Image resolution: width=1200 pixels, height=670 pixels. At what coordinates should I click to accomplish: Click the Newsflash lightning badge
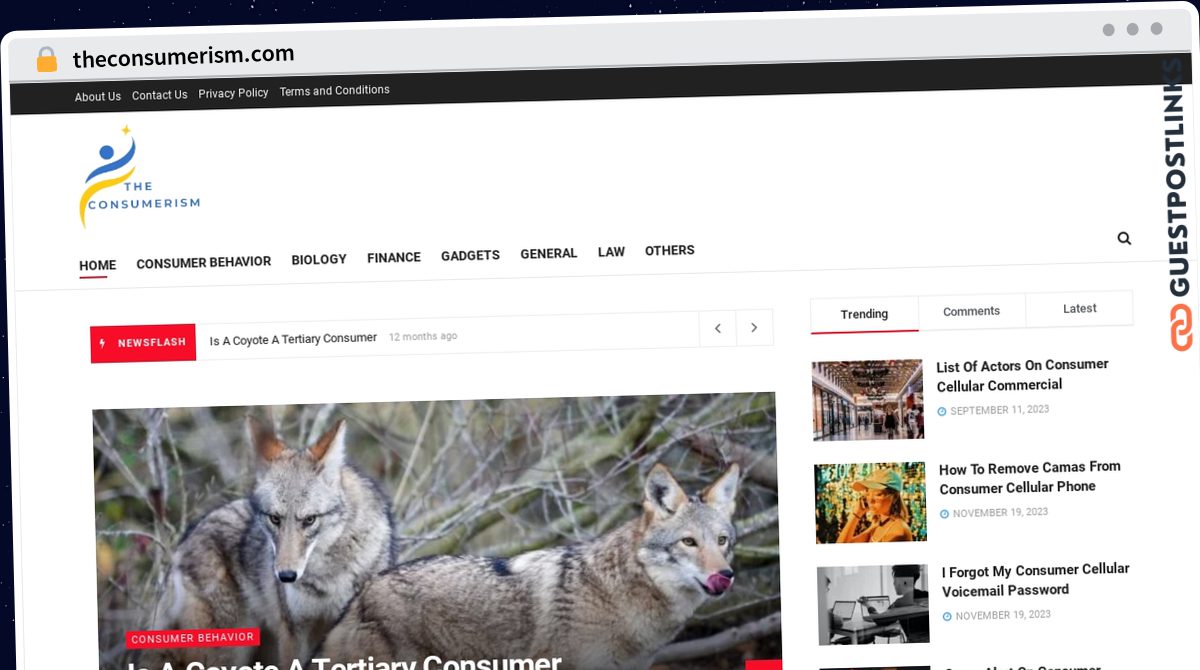143,342
